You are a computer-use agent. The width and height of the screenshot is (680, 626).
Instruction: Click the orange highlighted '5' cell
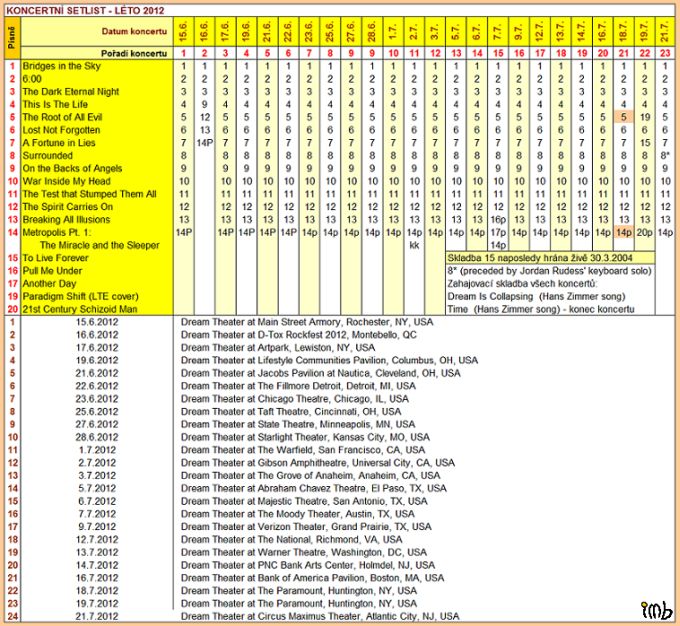click(x=622, y=117)
